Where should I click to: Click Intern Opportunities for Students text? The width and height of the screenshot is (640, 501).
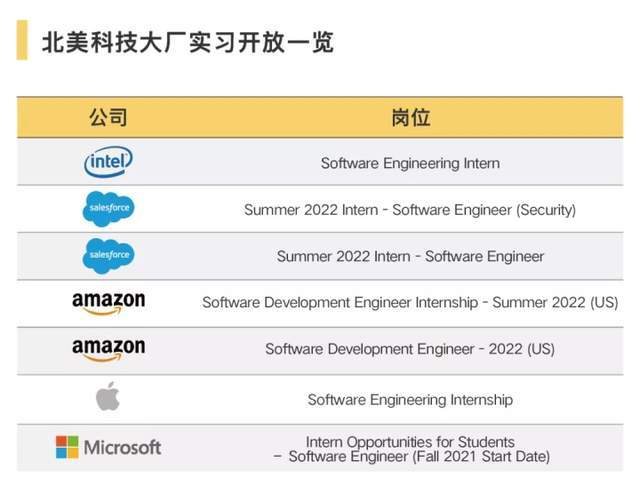pos(410,441)
